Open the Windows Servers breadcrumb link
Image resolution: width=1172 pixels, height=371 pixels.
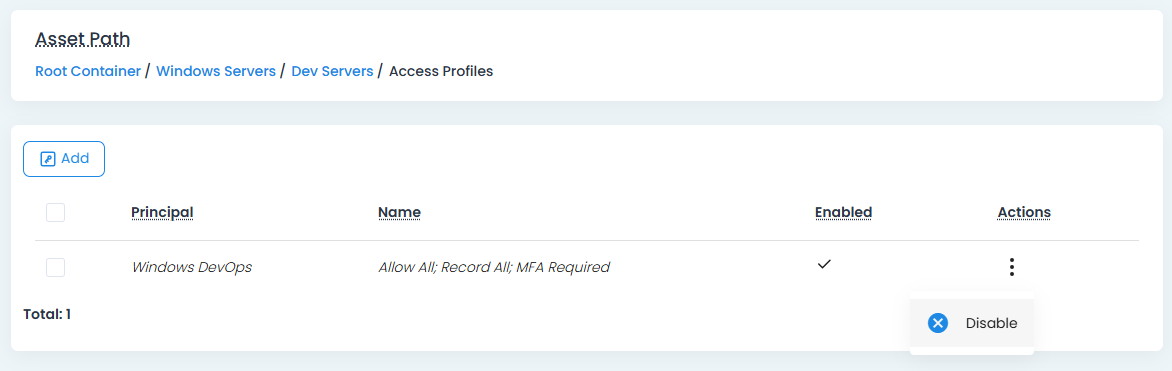click(216, 72)
